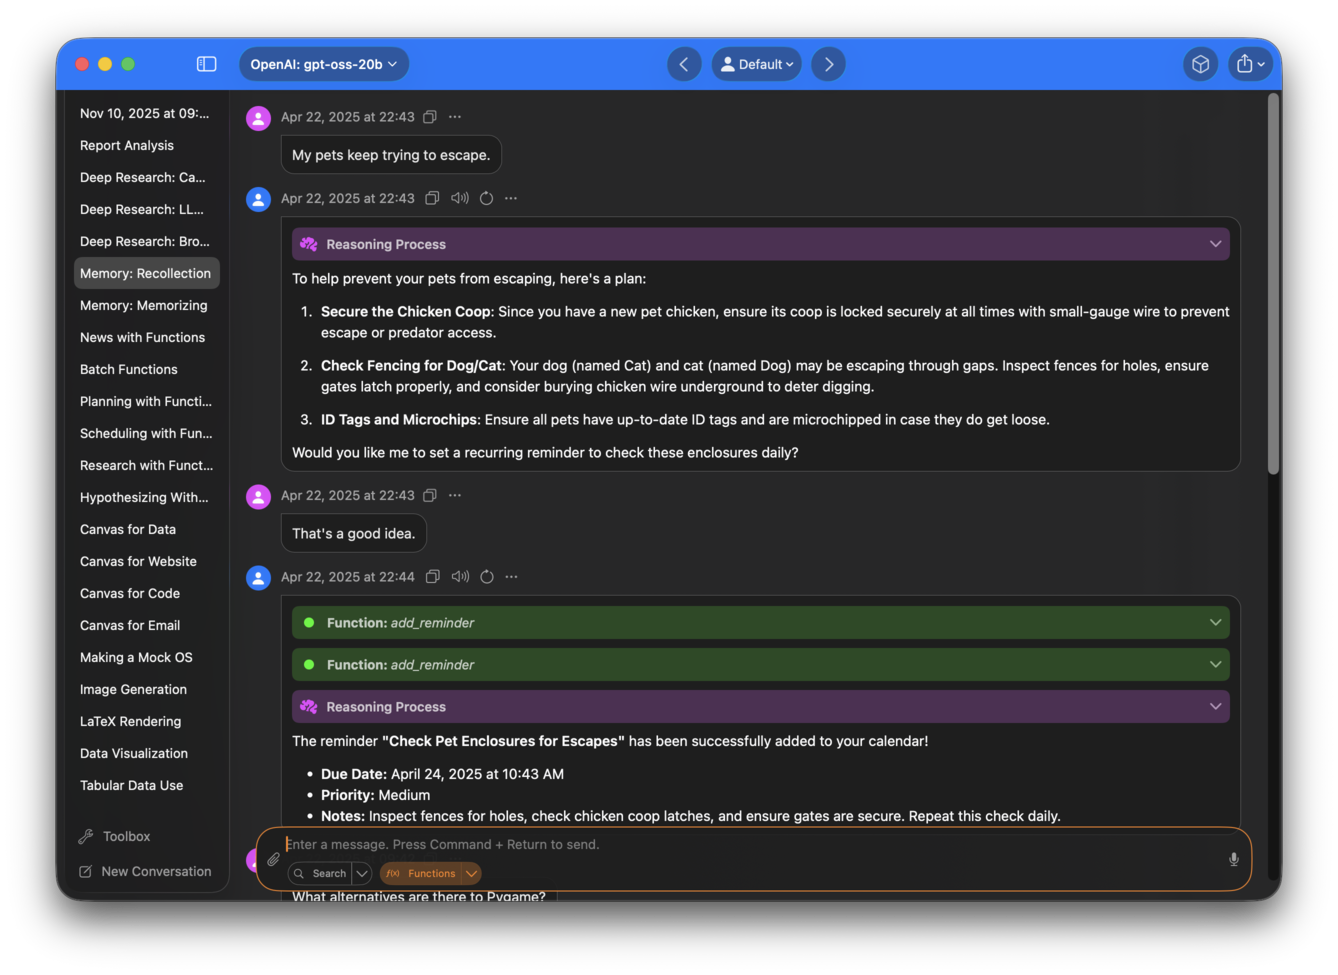Viewport: 1338px width, 975px height.
Task: Play first assistant reply aloud via speaker icon
Action: 459,198
